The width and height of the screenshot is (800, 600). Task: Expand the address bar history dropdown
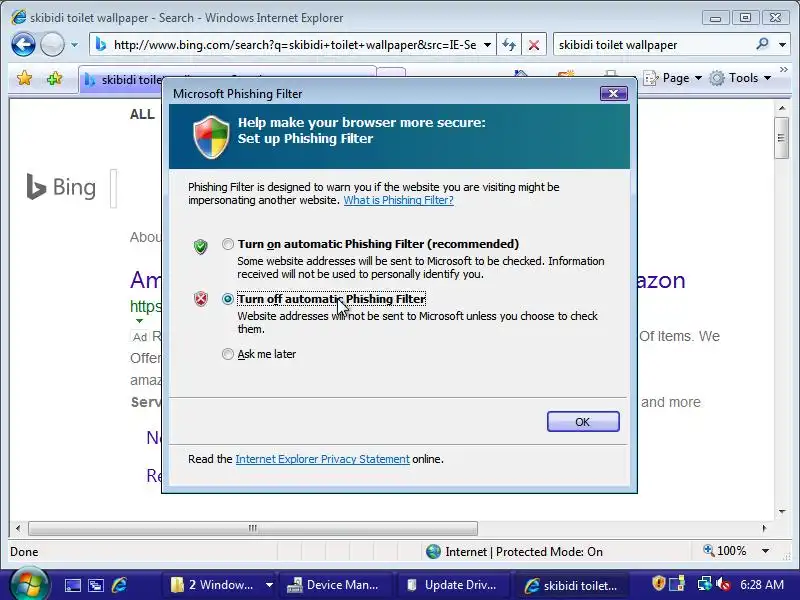click(487, 45)
